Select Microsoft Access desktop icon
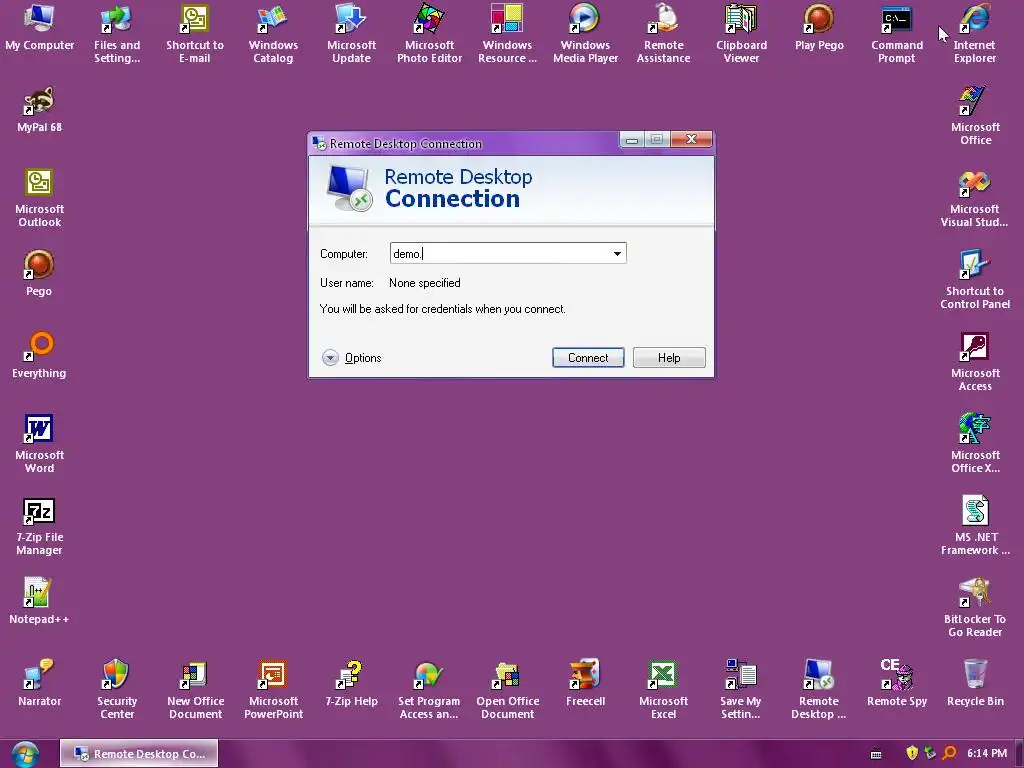The height and width of the screenshot is (768, 1024). (x=975, y=362)
